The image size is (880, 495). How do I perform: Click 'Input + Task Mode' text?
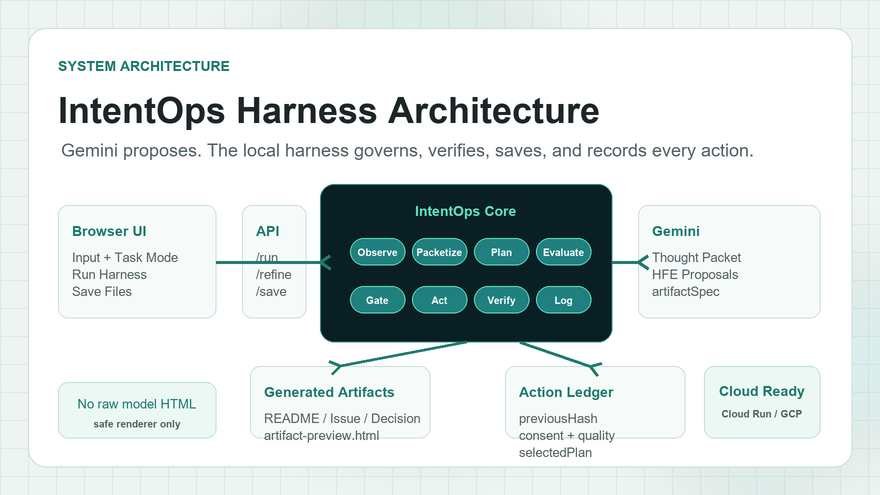[125, 257]
